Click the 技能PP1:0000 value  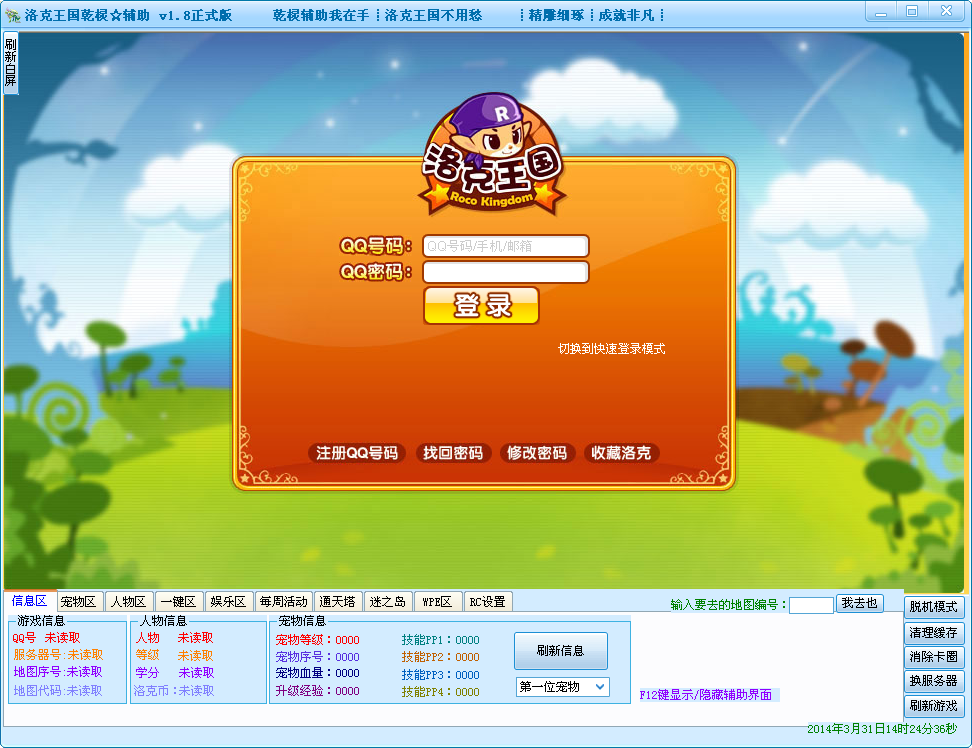pos(441,640)
